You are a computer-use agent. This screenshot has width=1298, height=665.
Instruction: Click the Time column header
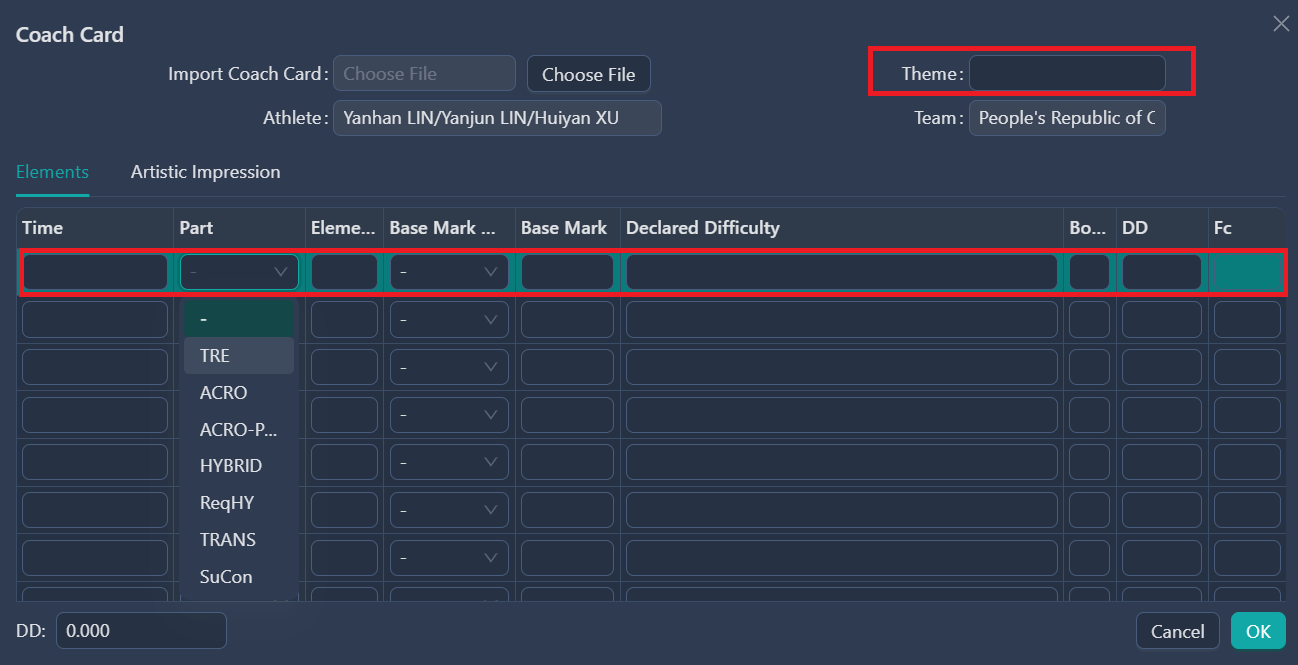point(95,228)
